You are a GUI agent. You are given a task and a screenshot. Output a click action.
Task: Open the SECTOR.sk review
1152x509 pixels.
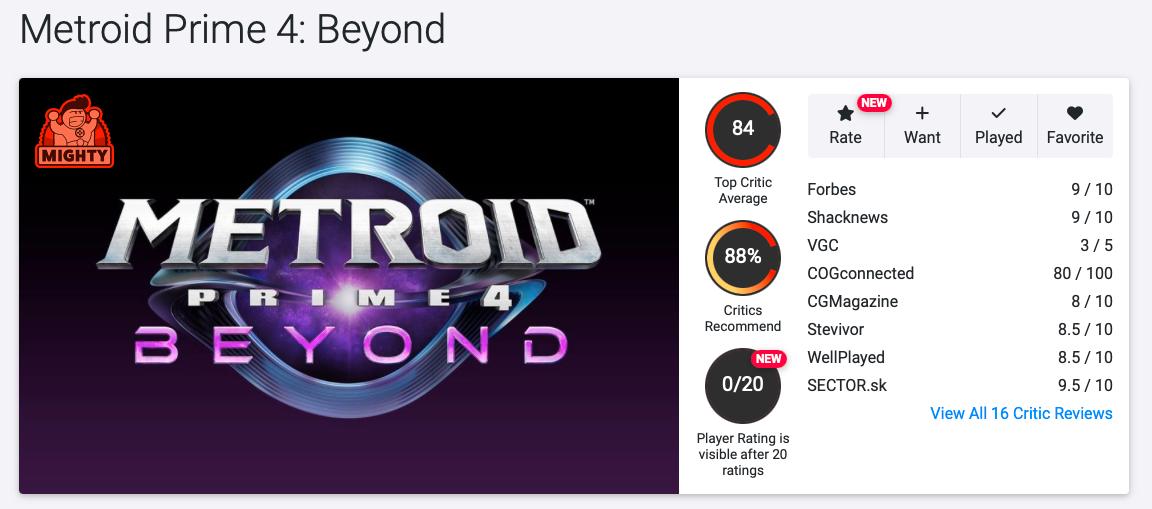click(x=847, y=385)
